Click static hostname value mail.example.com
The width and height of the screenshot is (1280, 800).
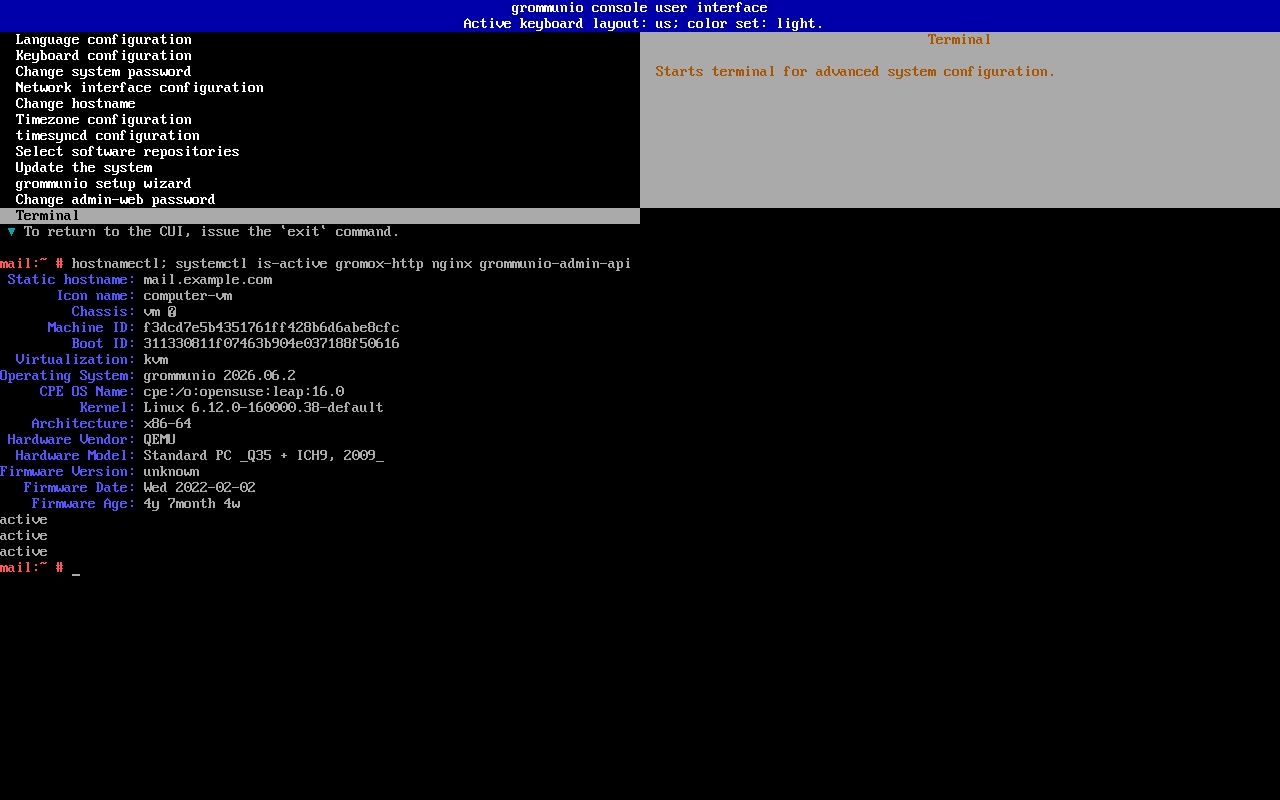pos(207,280)
